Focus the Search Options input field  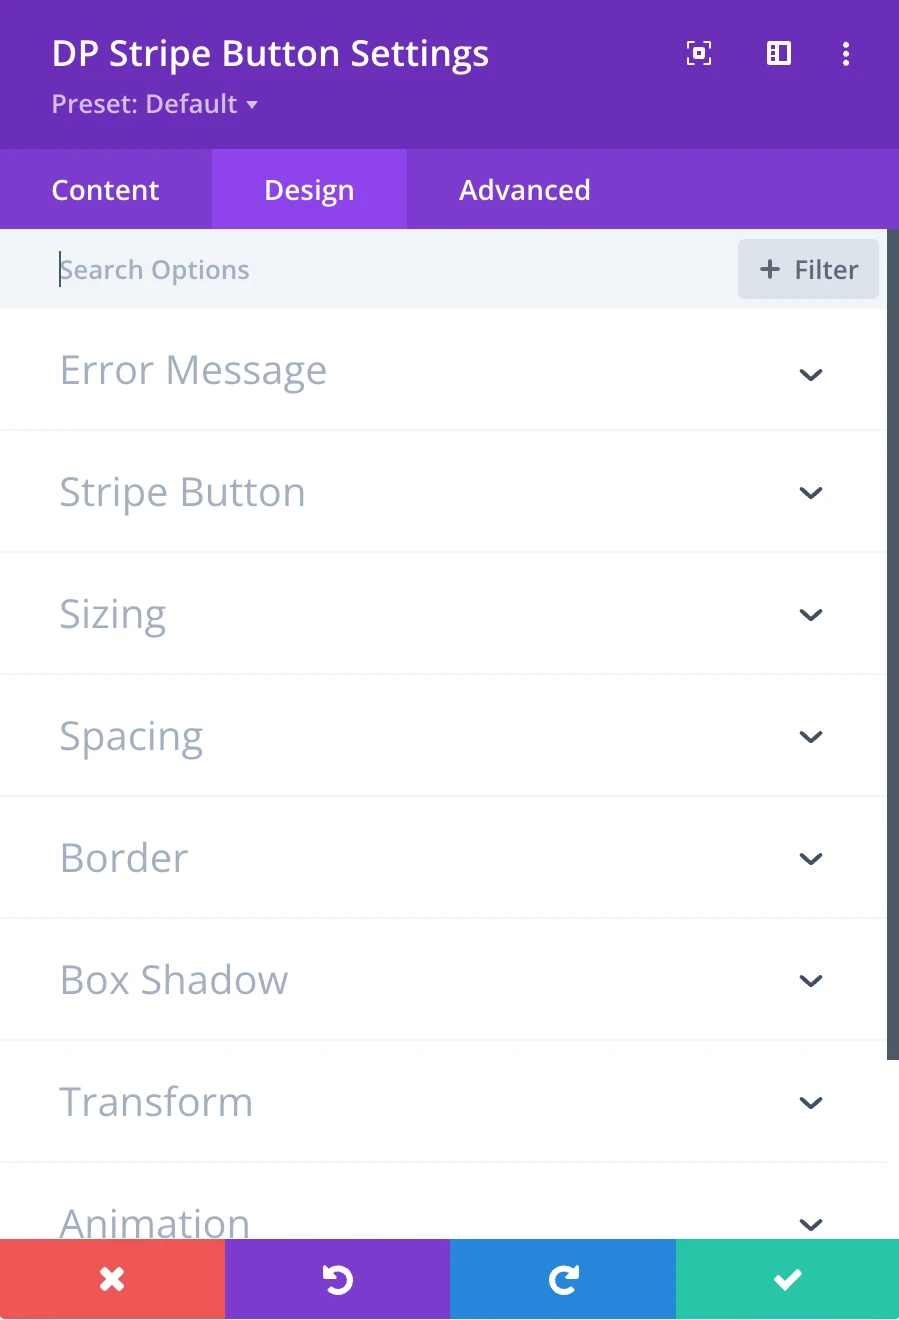[x=390, y=270]
